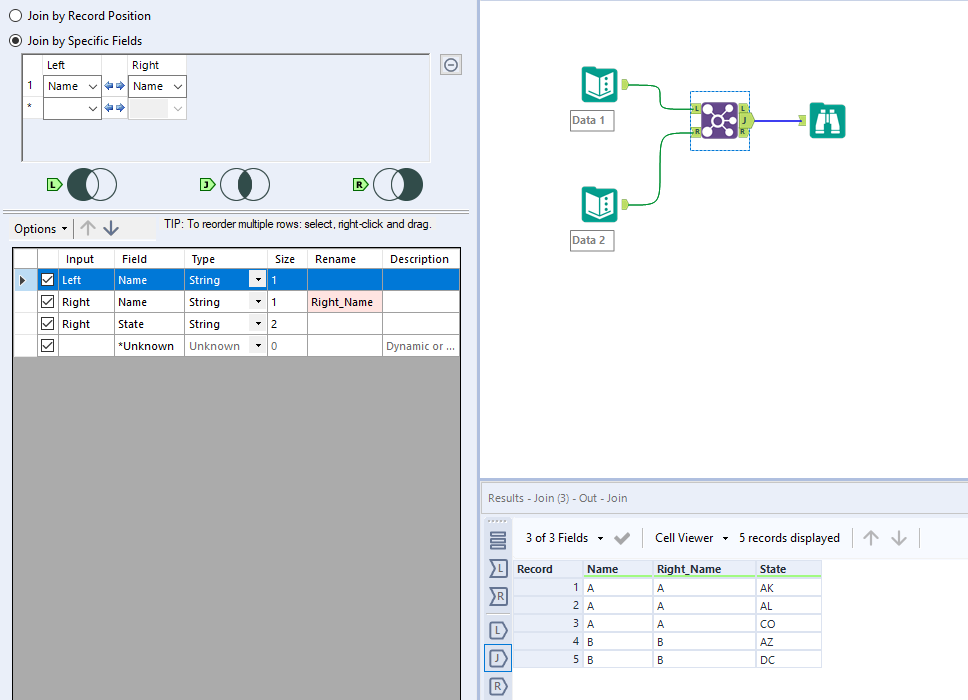Switch to the J joined output tab

(497, 658)
